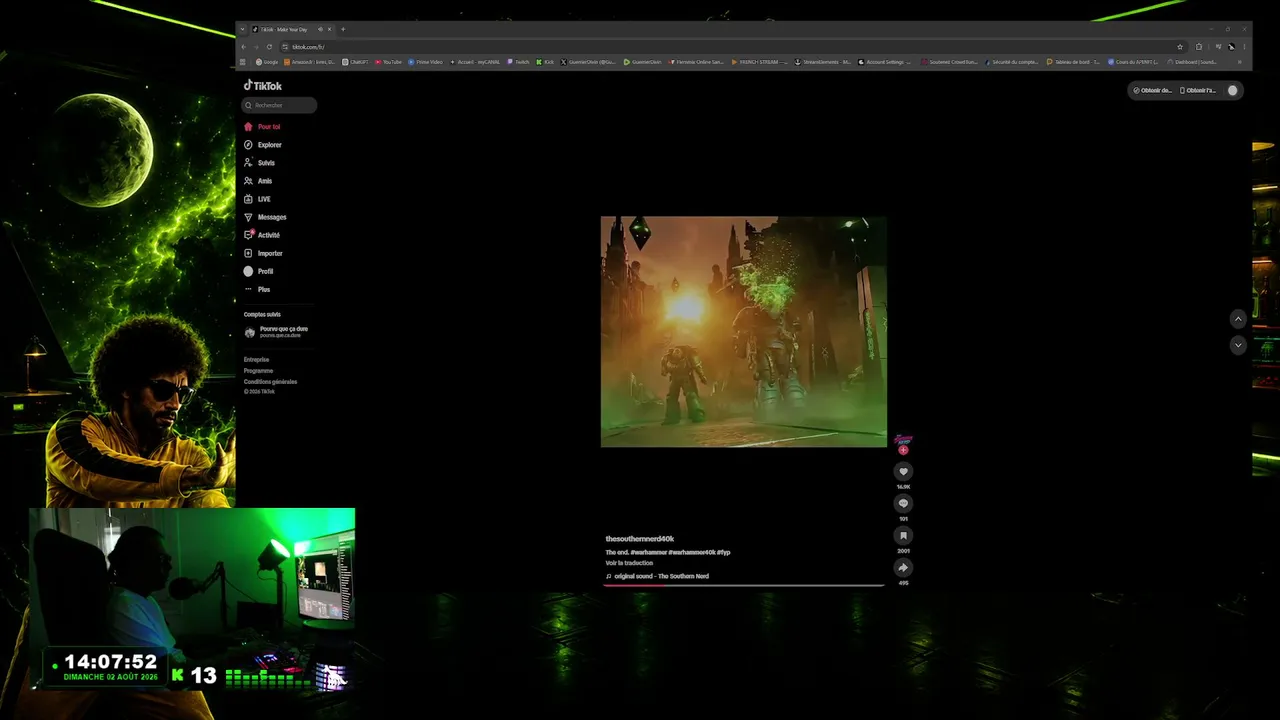Follow the creator with the plus badge
1280x720 pixels.
pyautogui.click(x=903, y=450)
